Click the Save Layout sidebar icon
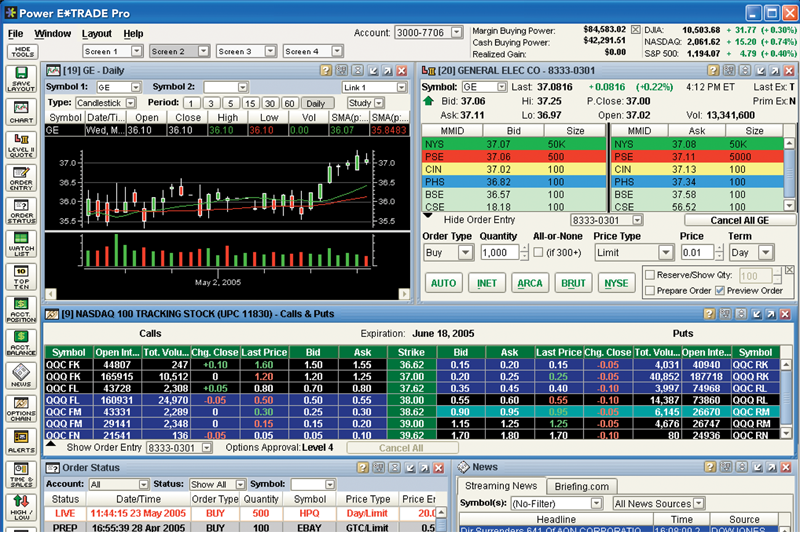 21,79
